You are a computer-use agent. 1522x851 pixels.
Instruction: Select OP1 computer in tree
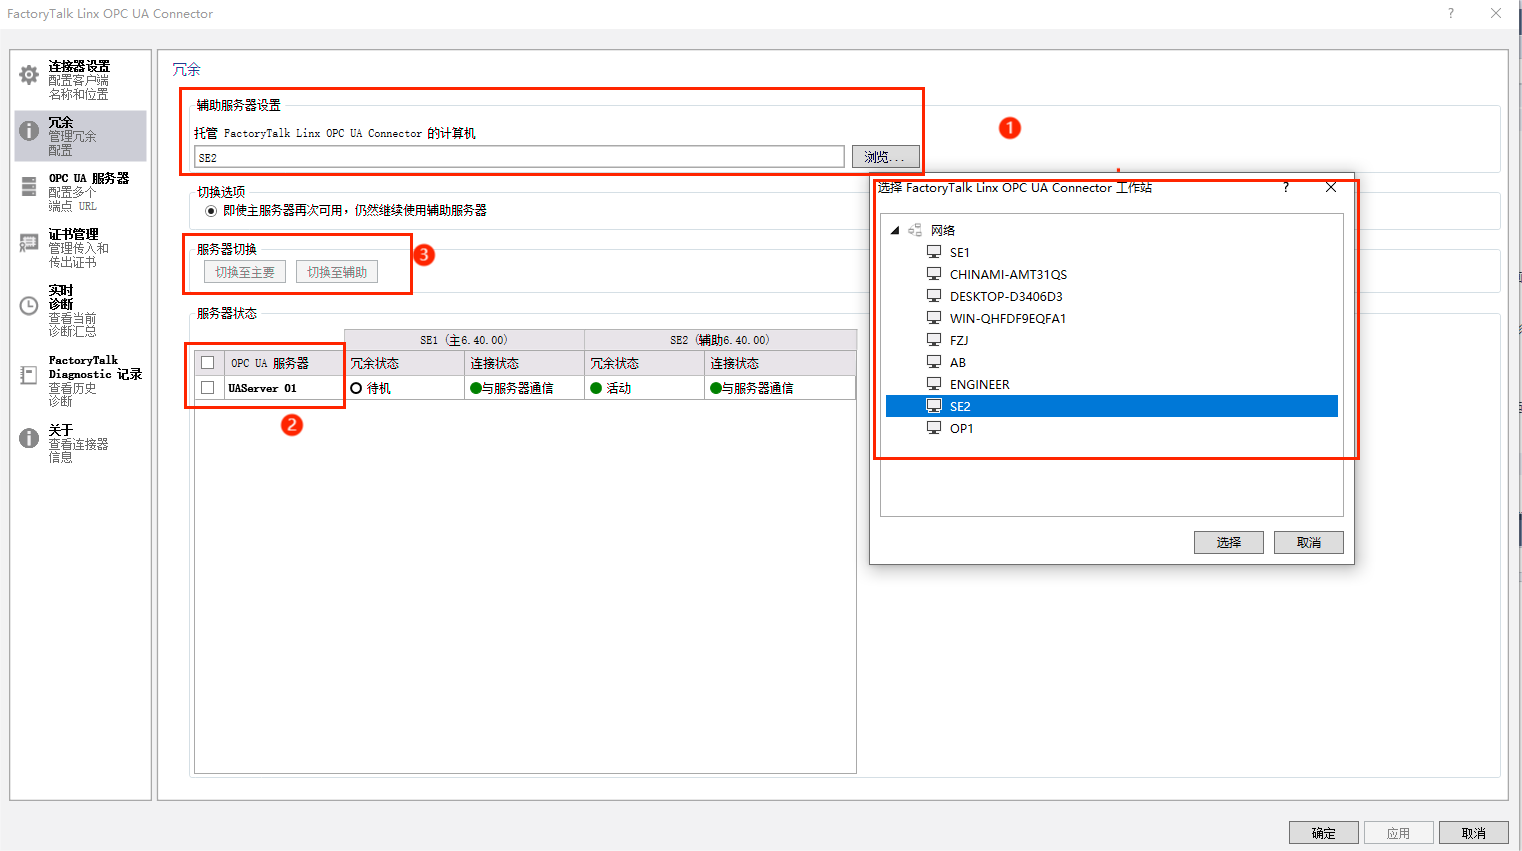961,428
